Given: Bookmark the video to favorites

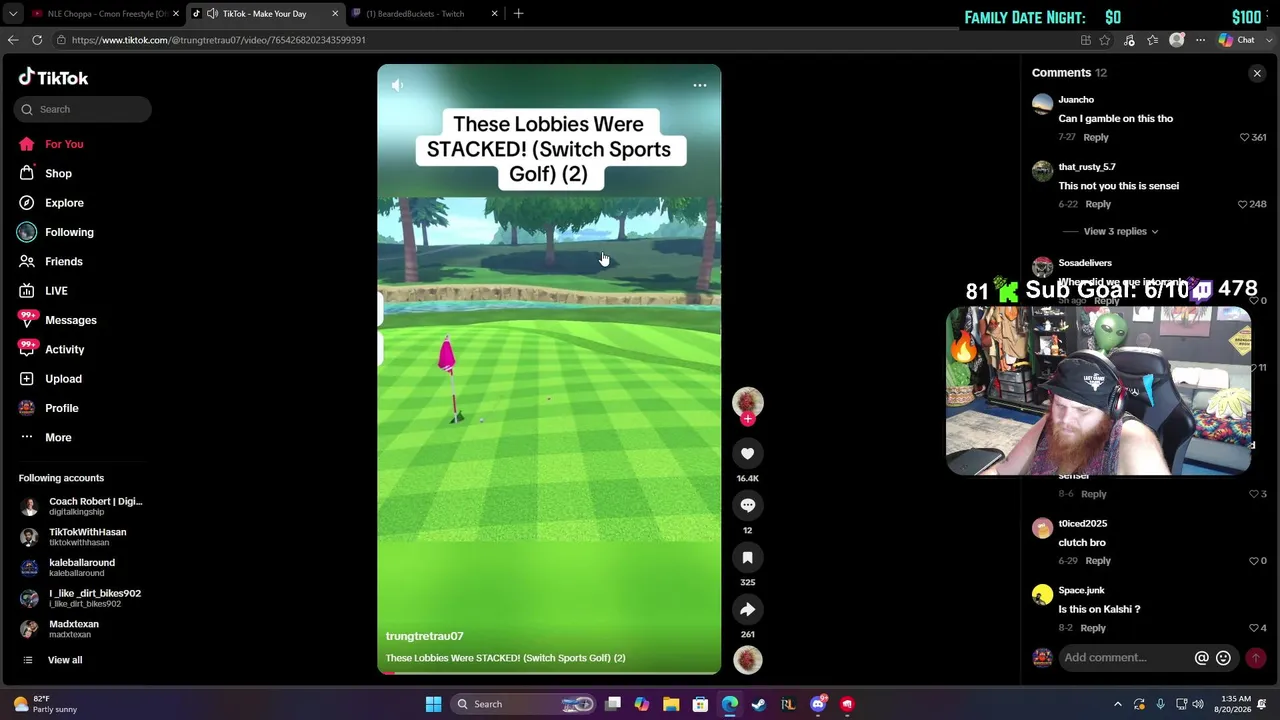Looking at the screenshot, I should click(x=747, y=558).
